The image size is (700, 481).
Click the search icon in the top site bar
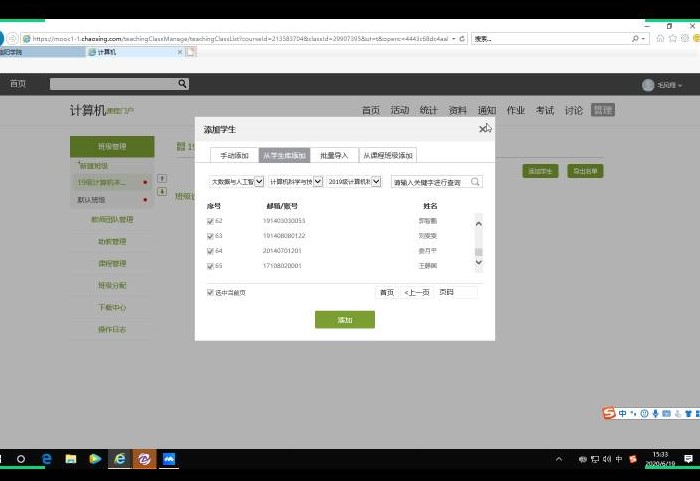182,85
